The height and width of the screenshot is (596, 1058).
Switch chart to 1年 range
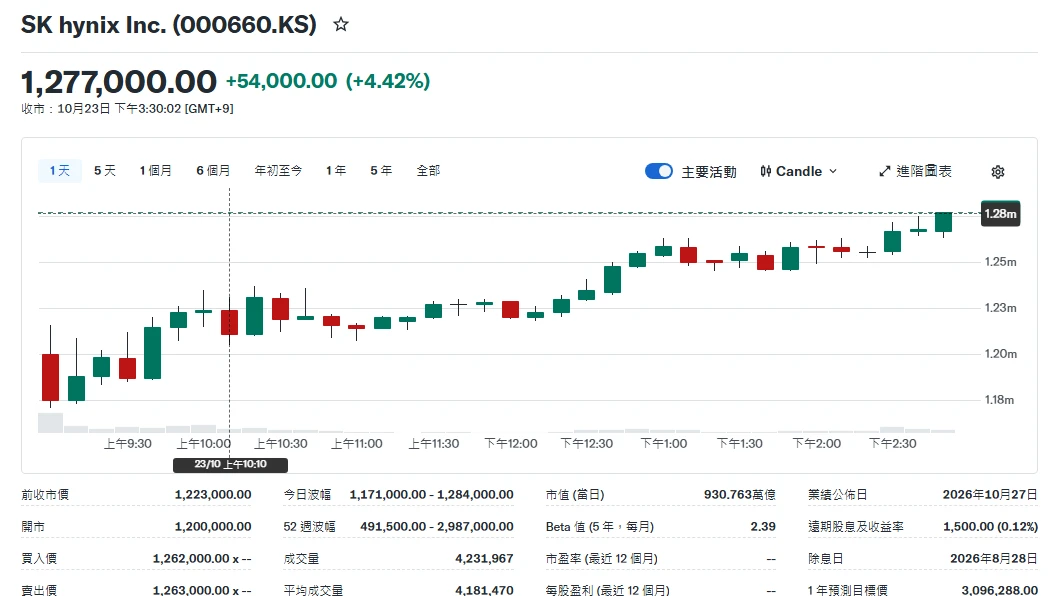coord(336,171)
